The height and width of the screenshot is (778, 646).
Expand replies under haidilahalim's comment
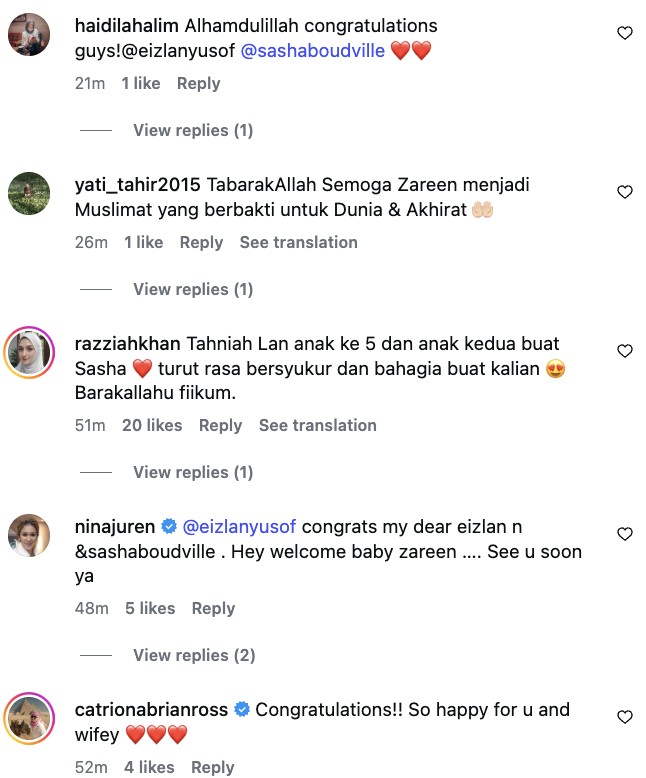pyautogui.click(x=193, y=130)
